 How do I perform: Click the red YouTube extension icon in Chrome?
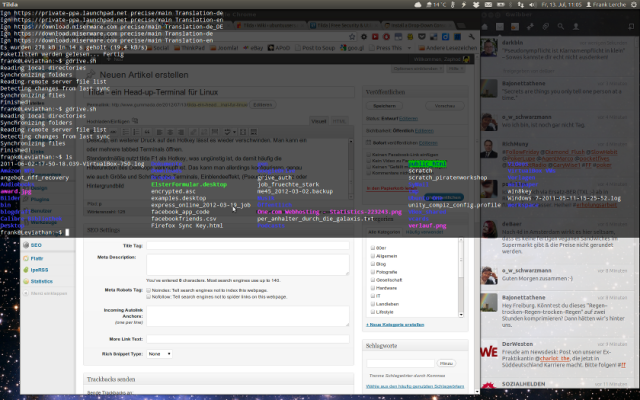click(x=375, y=37)
